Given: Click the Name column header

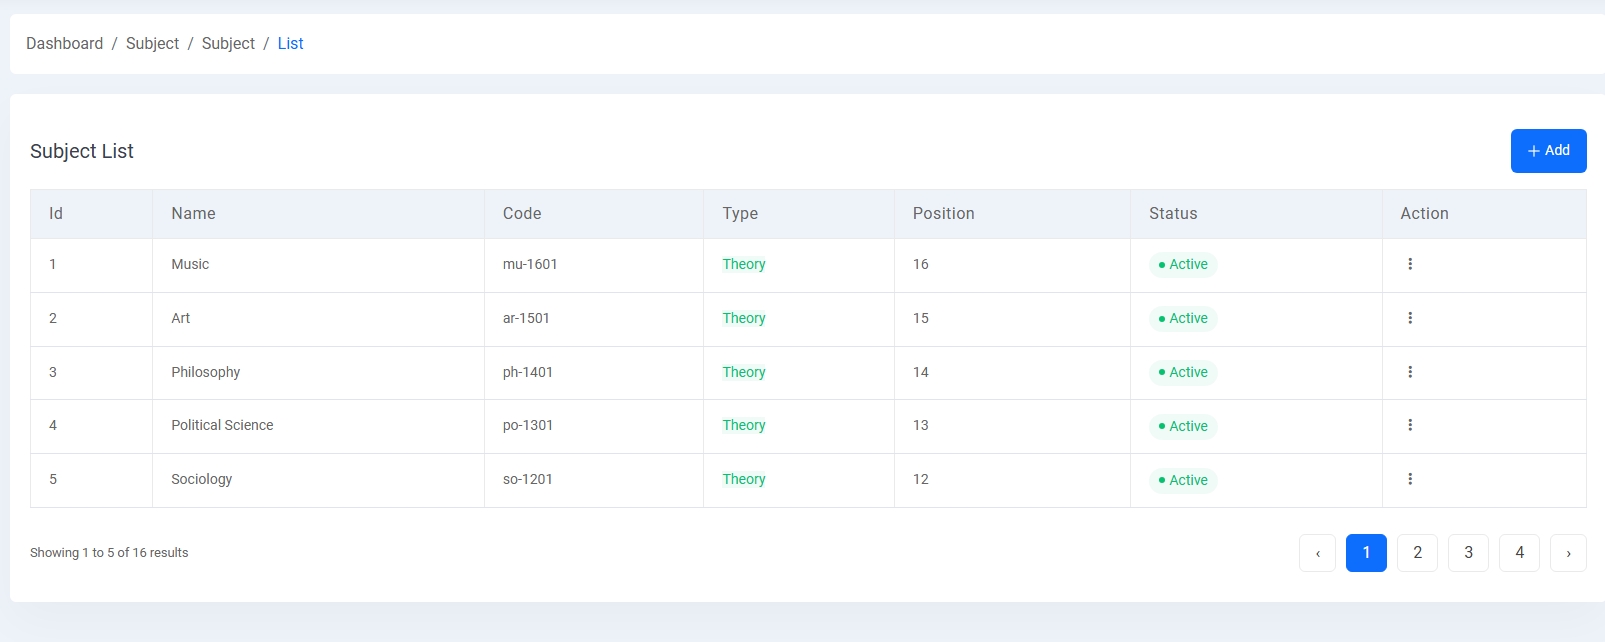Looking at the screenshot, I should click(x=193, y=214).
